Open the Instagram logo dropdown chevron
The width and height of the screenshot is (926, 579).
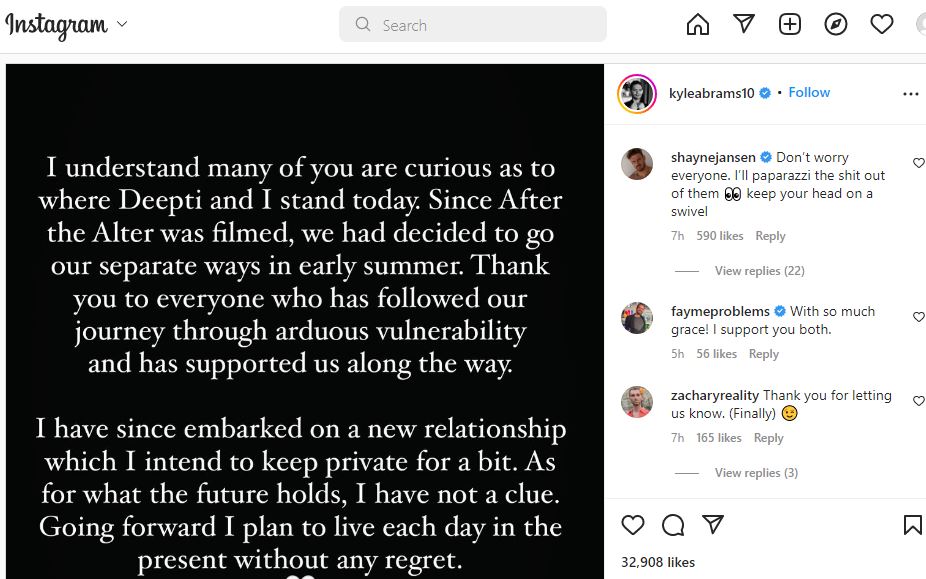click(x=122, y=24)
